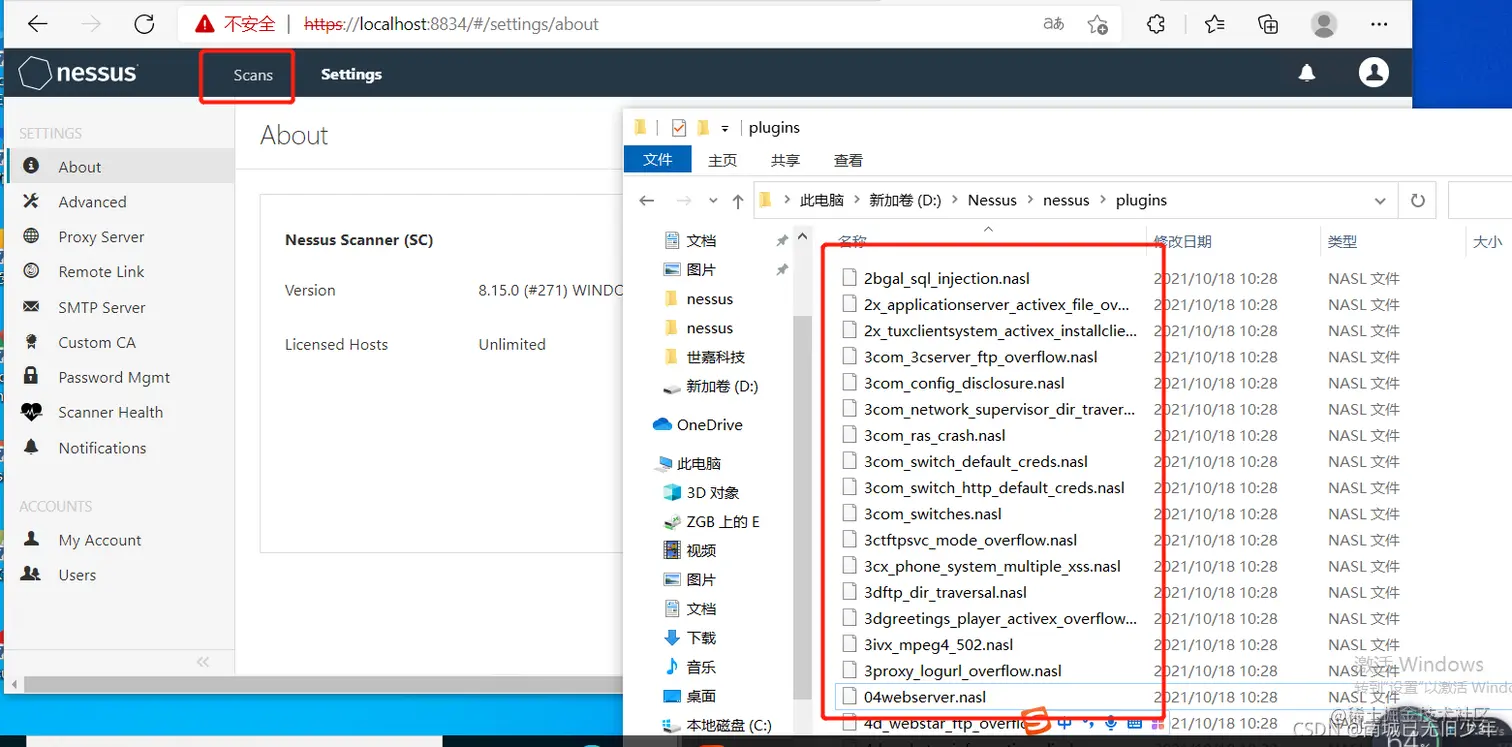Select file 04webserver.nasl
This screenshot has width=1512, height=747.
(x=925, y=697)
